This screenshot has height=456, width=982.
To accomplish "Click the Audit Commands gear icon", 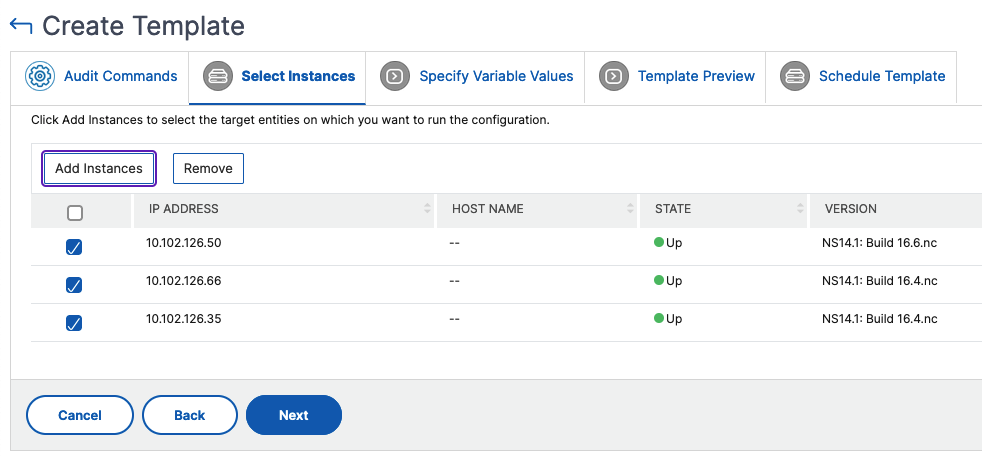I will coord(40,76).
